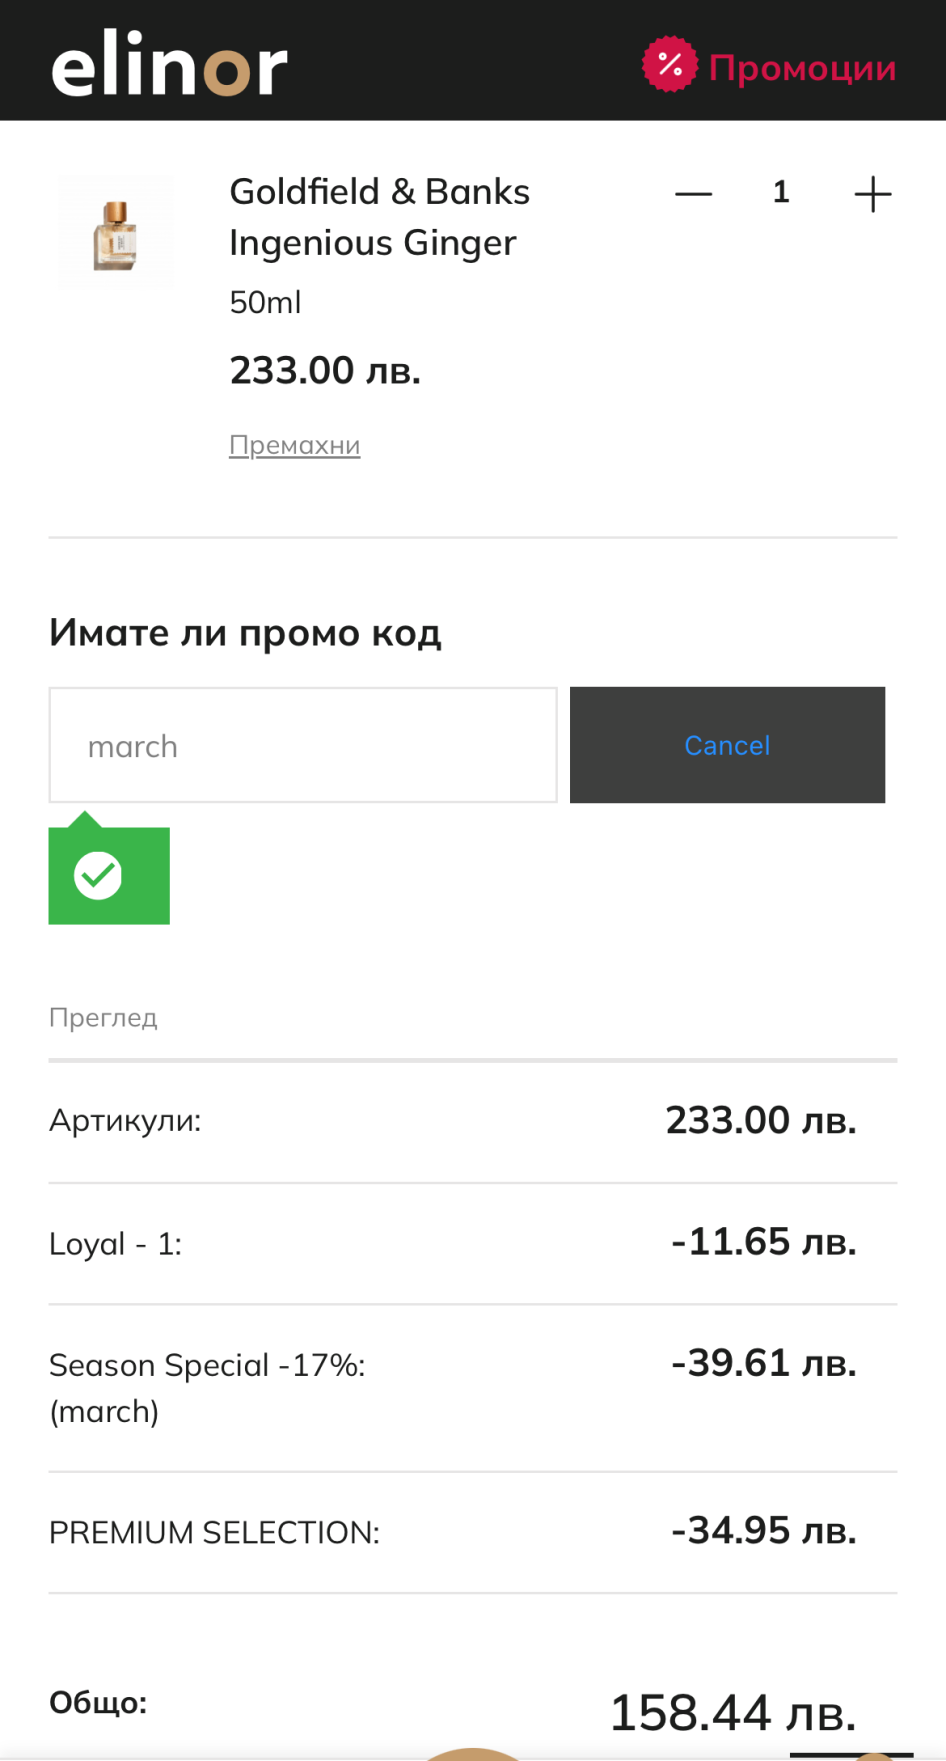Decrease quantity with the minus icon
Screen dimensions: 946x1761
pos(693,193)
